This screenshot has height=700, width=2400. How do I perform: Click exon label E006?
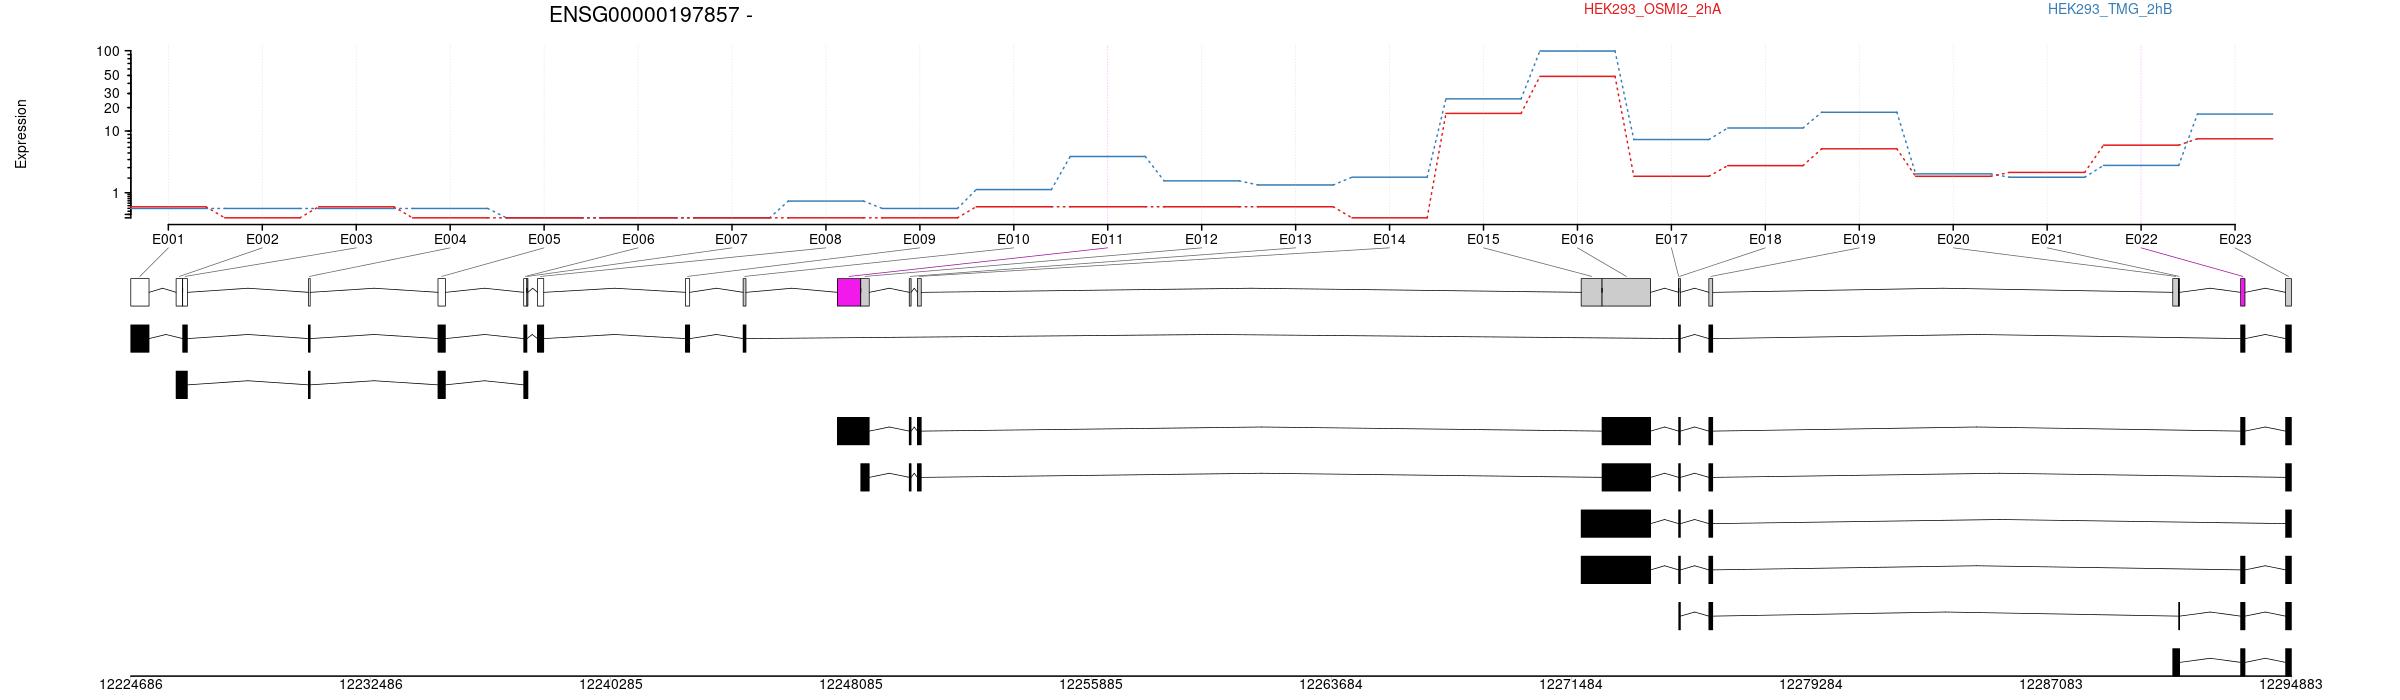(638, 239)
